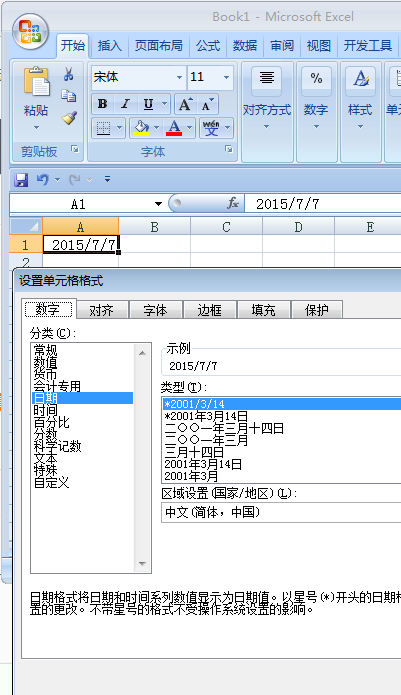This screenshot has height=695, width=401.
Task: Switch to the 公式 ribbon tab
Action: click(208, 45)
